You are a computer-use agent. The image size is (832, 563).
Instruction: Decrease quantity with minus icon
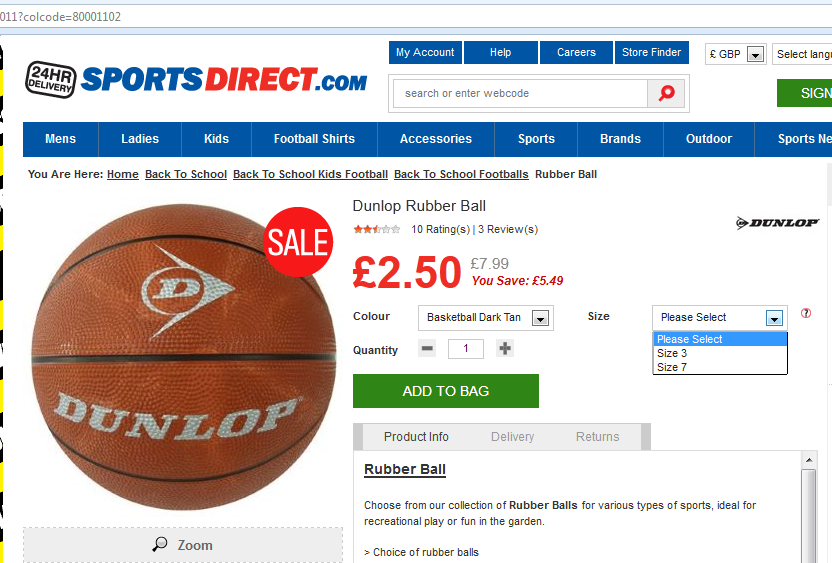point(427,348)
